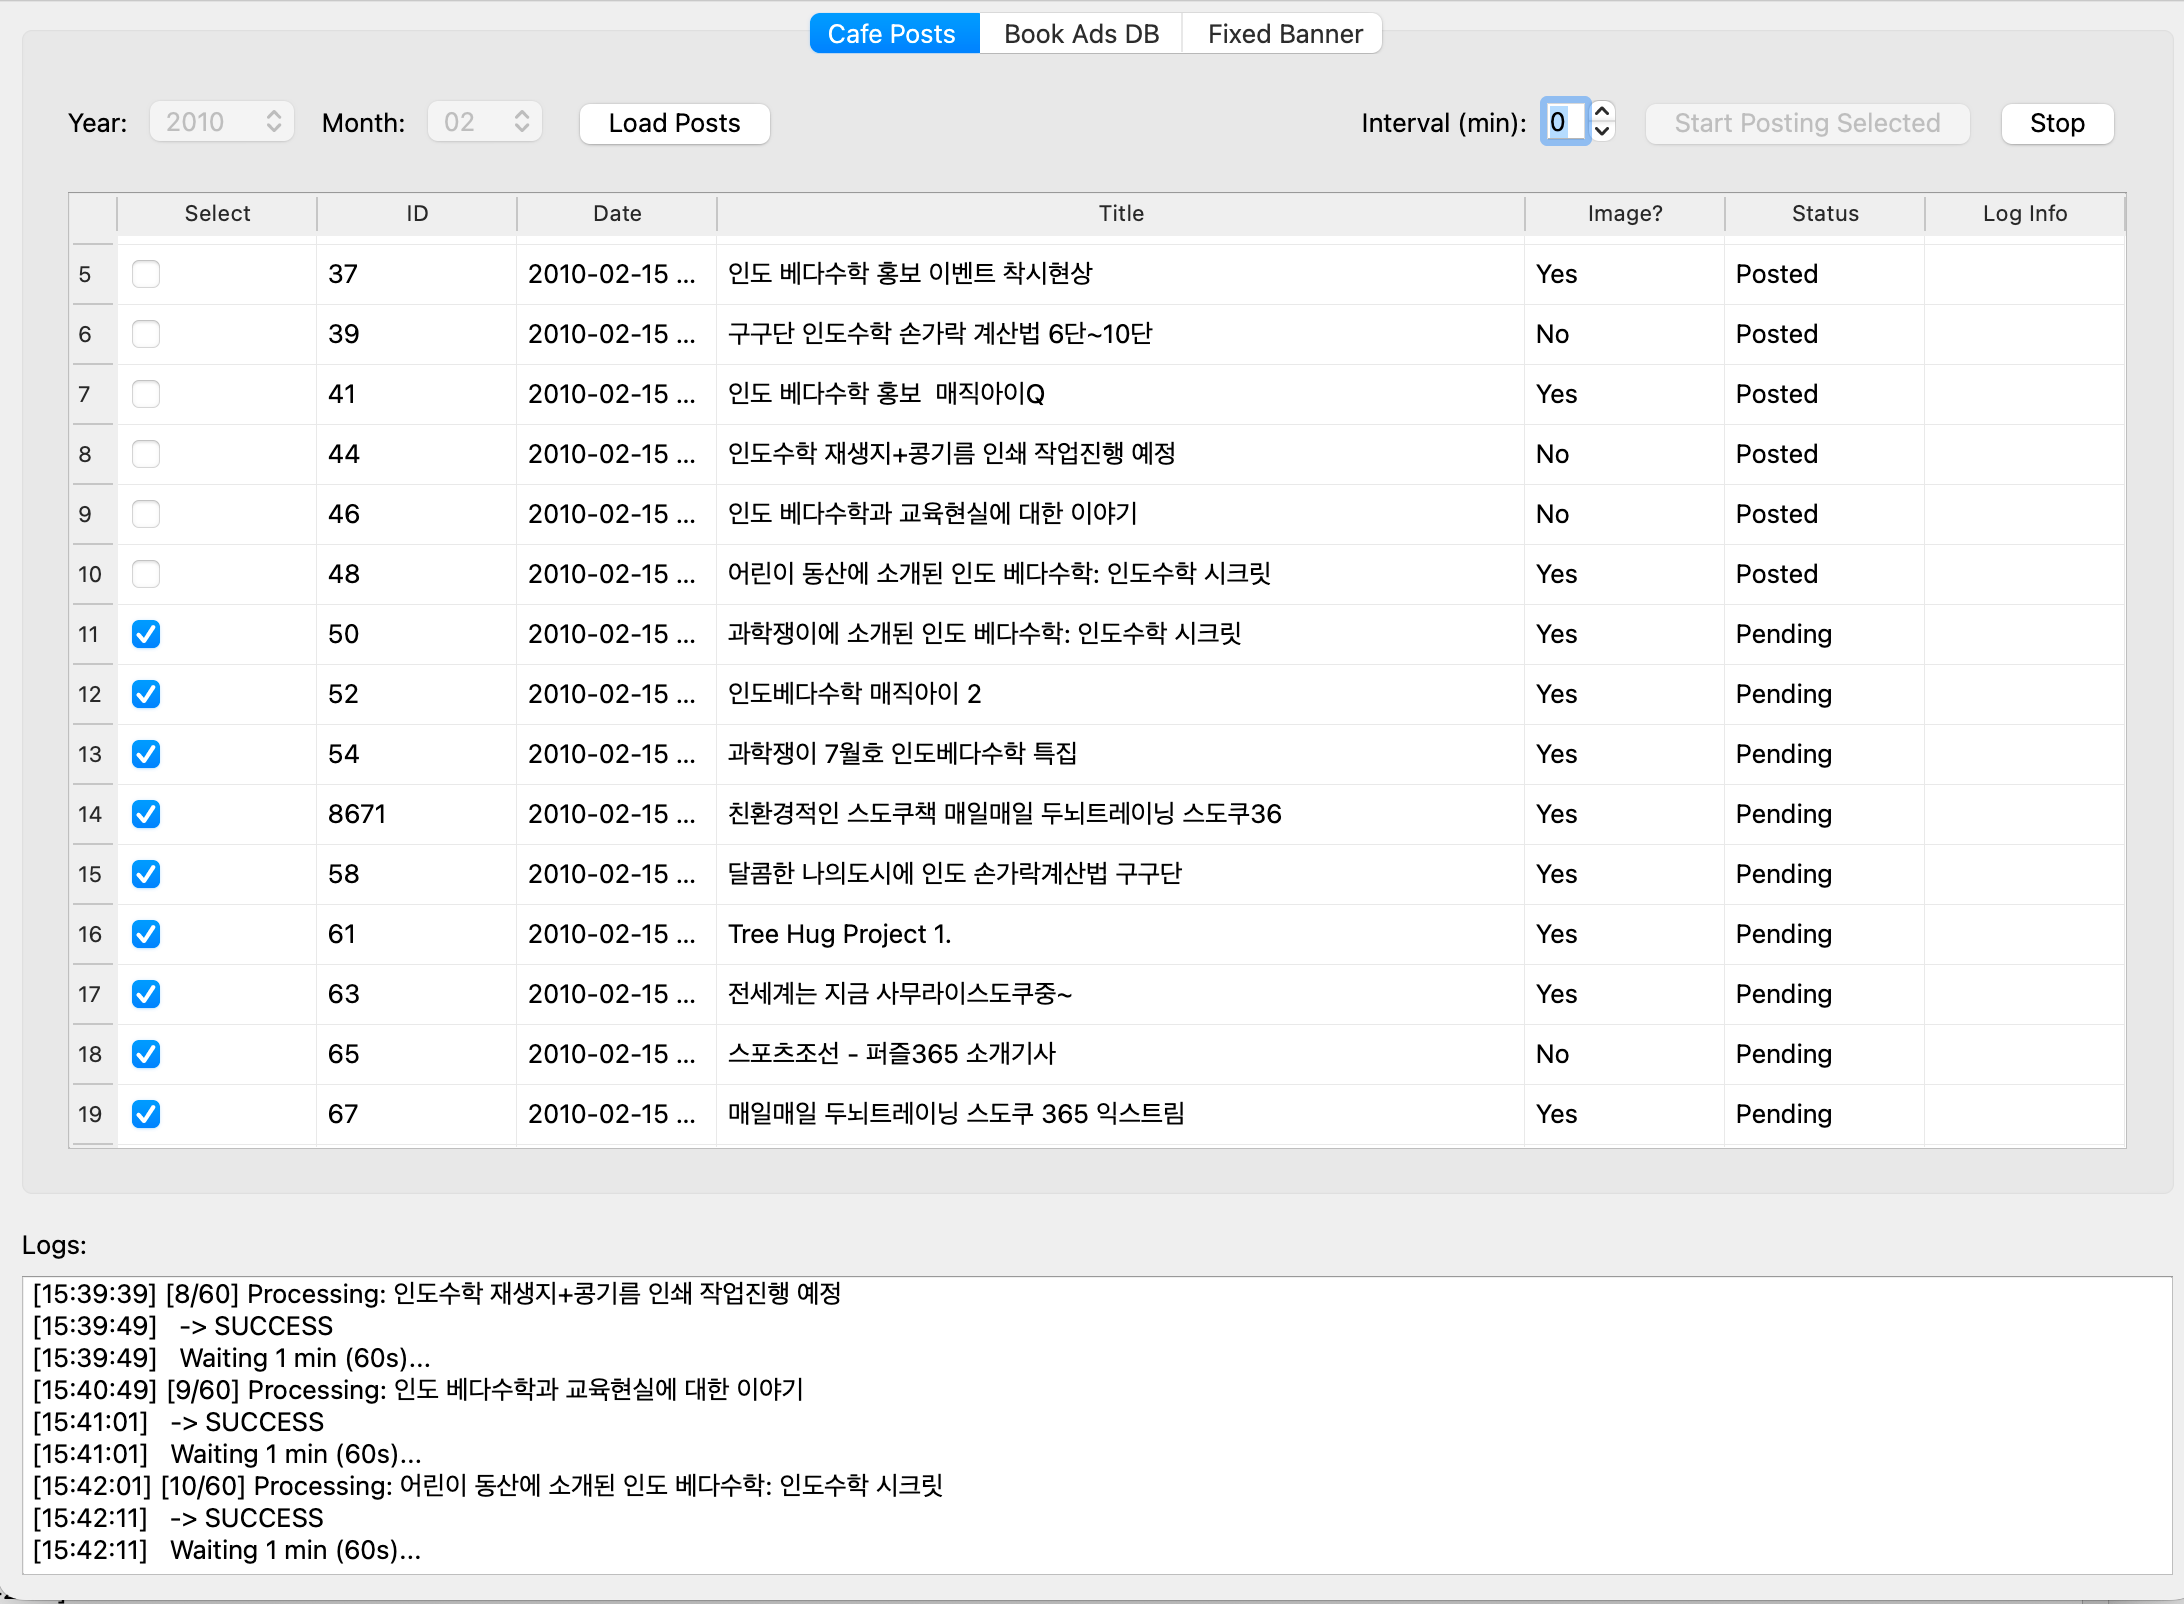Increase interval with stepper up arrow

coord(1602,113)
